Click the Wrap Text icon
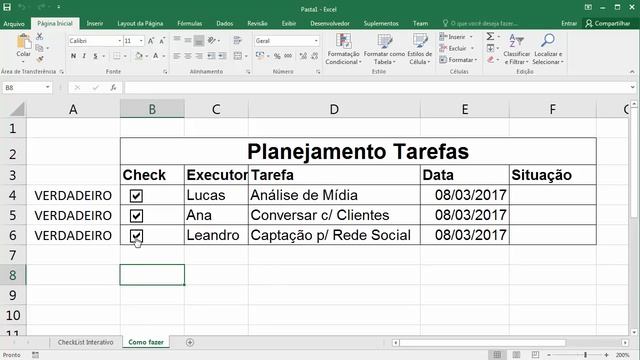640x360 pixels. coord(237,40)
